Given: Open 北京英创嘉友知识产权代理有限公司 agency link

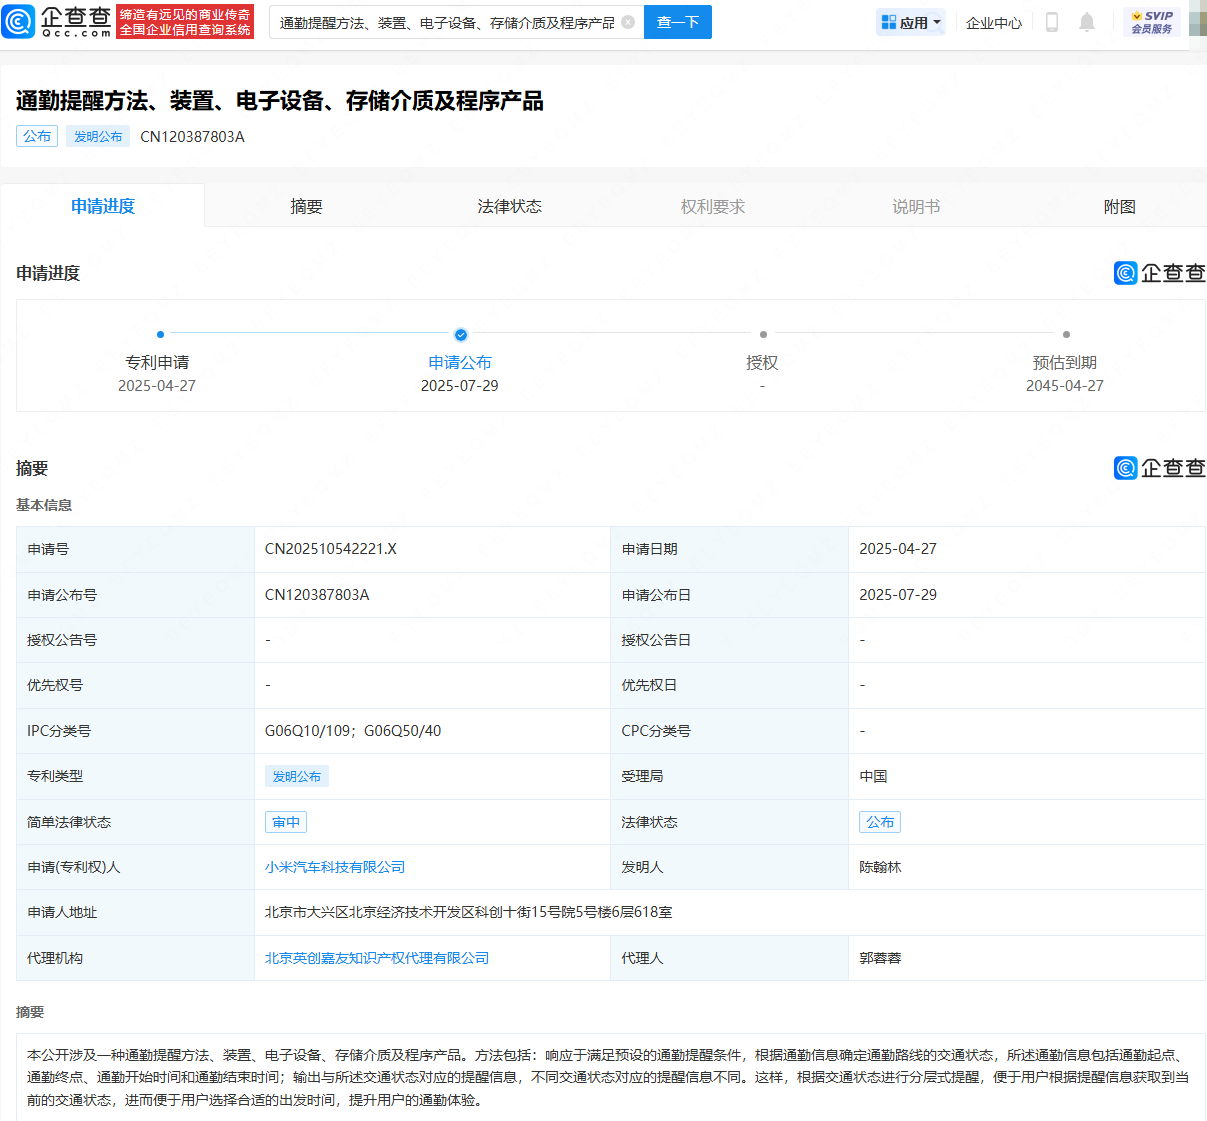Looking at the screenshot, I should tap(377, 958).
